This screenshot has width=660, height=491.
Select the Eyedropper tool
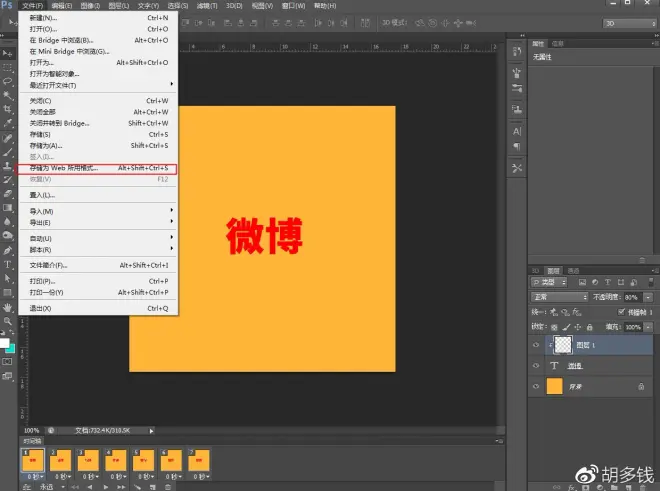coord(7,123)
